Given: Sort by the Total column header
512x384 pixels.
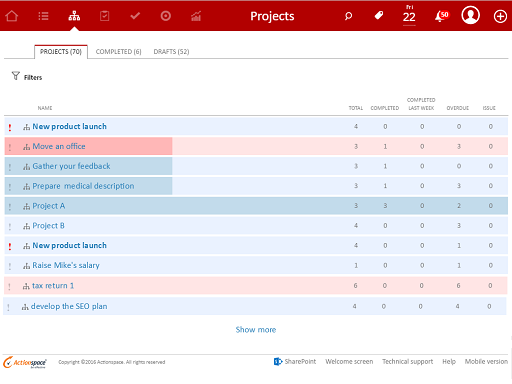Looking at the screenshot, I should point(356,108).
